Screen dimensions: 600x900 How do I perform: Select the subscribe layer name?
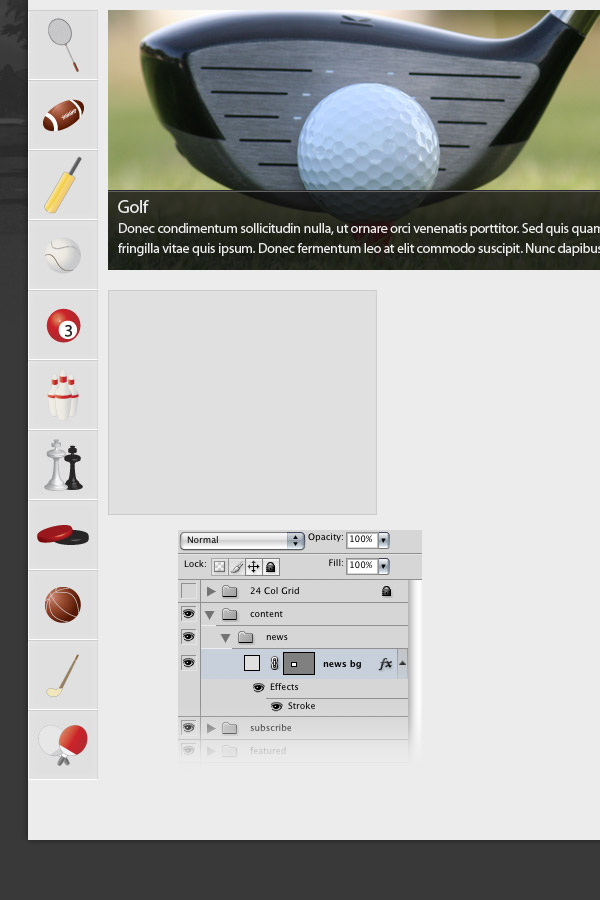point(270,728)
